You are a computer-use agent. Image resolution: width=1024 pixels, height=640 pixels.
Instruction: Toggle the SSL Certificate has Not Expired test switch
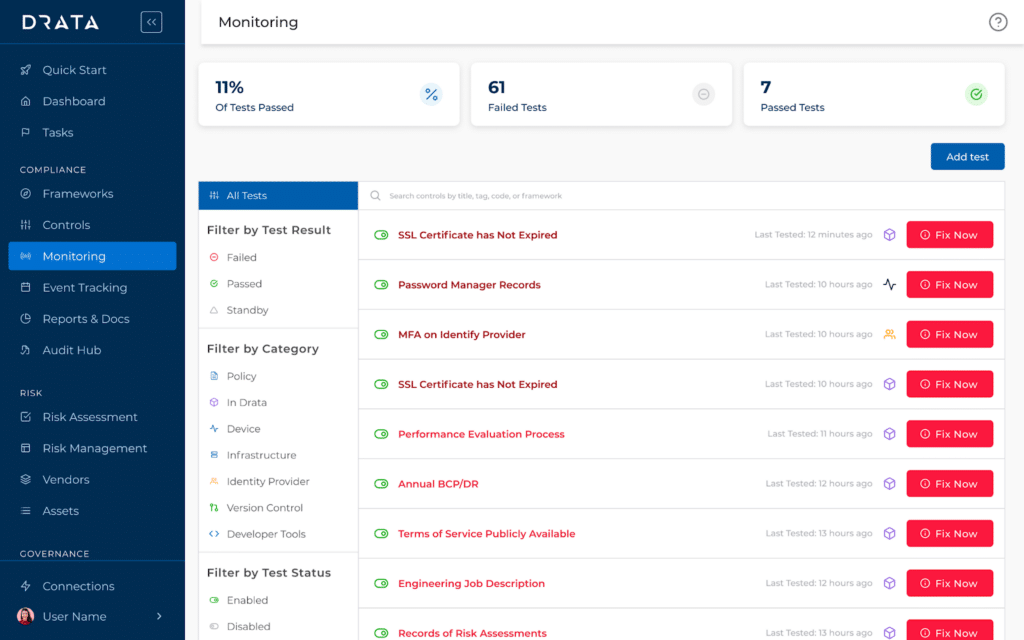381,235
